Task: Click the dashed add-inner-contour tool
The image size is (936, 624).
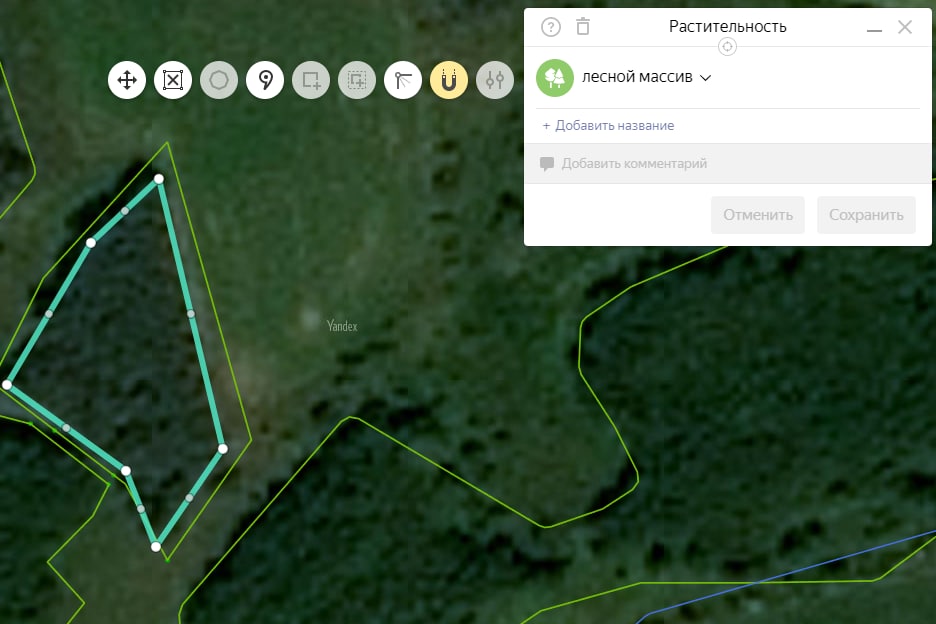Action: click(x=357, y=80)
